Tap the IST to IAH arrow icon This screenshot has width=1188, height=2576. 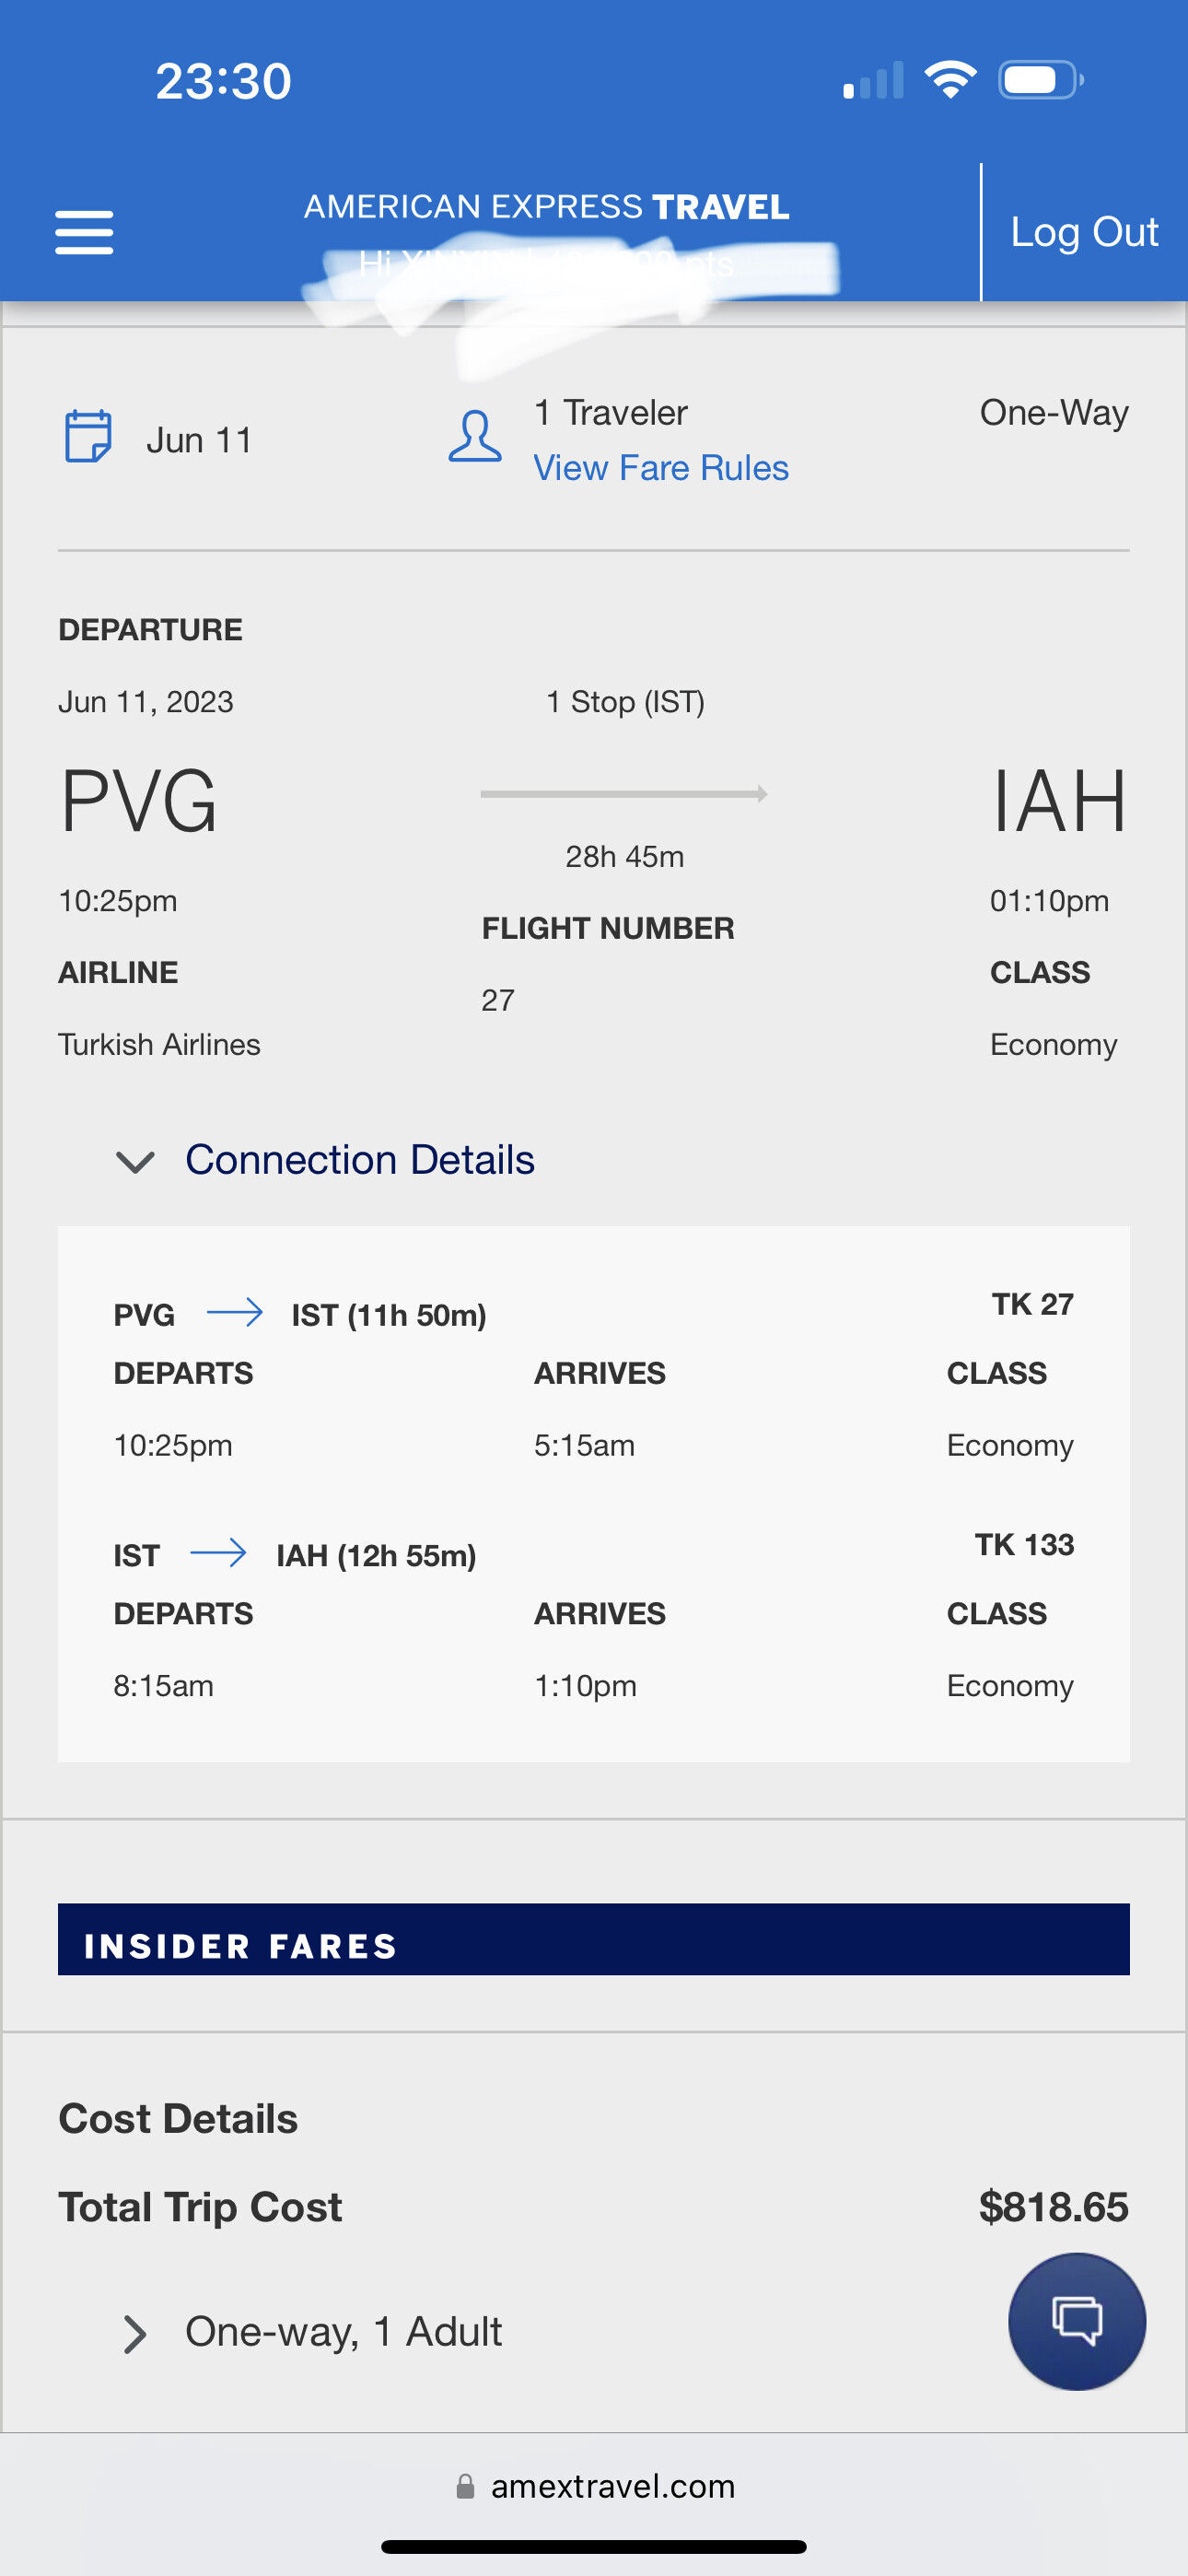click(218, 1553)
